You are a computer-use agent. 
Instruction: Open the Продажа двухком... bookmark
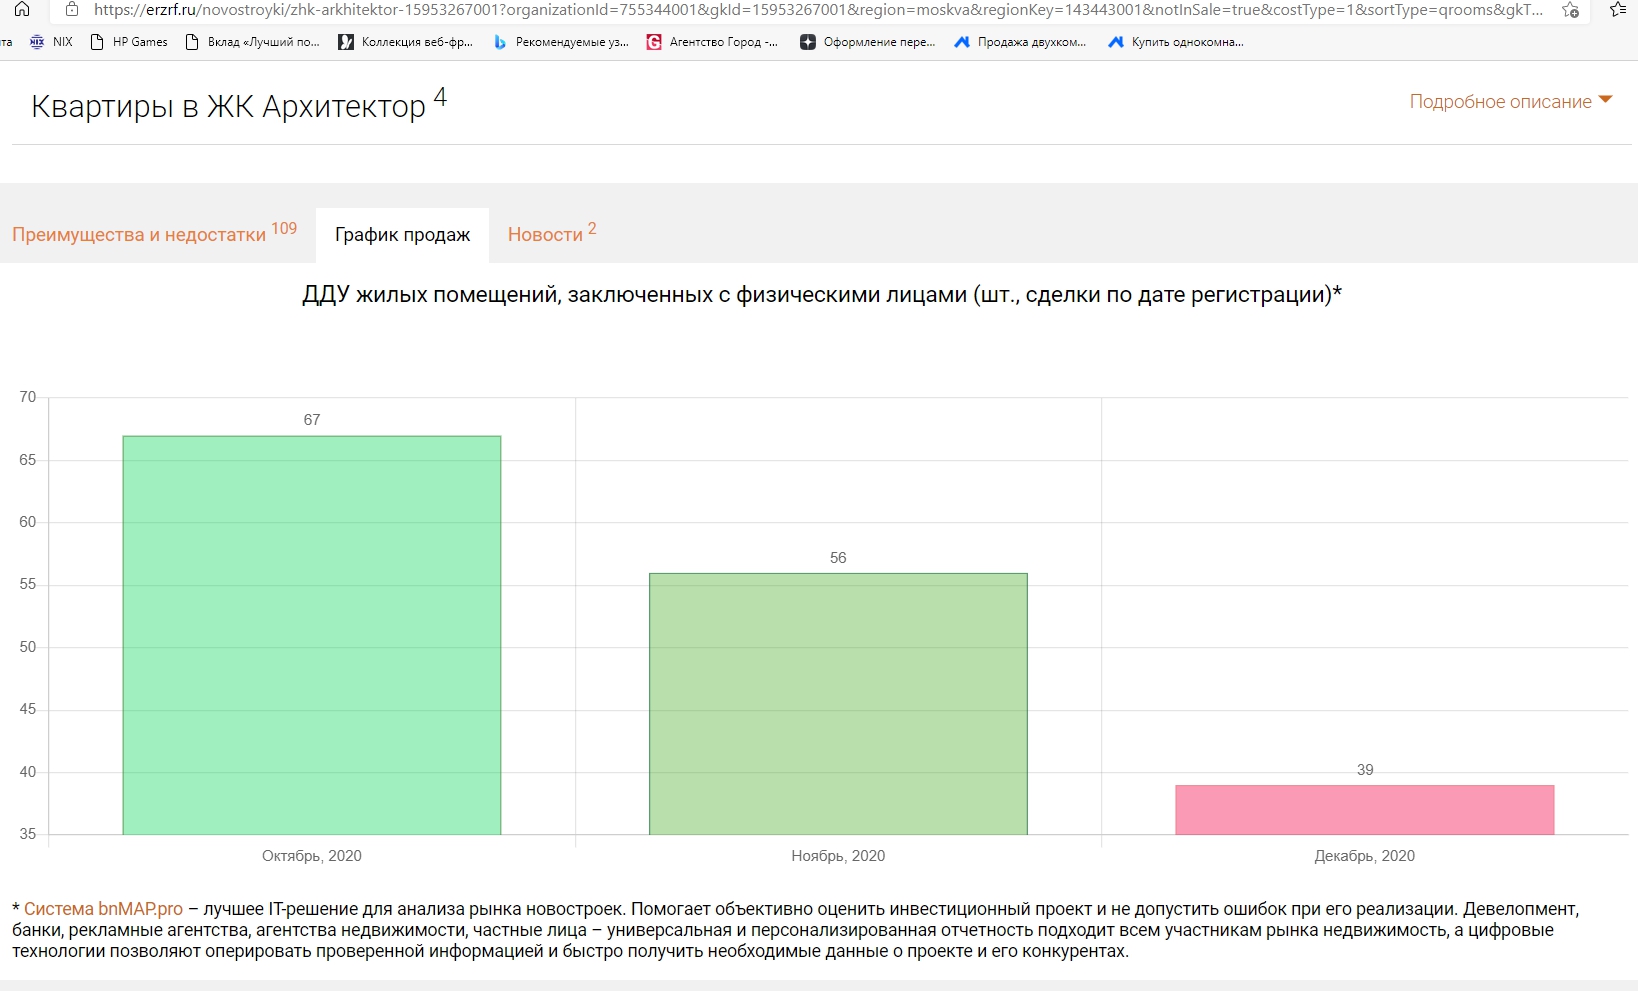[x=1020, y=42]
